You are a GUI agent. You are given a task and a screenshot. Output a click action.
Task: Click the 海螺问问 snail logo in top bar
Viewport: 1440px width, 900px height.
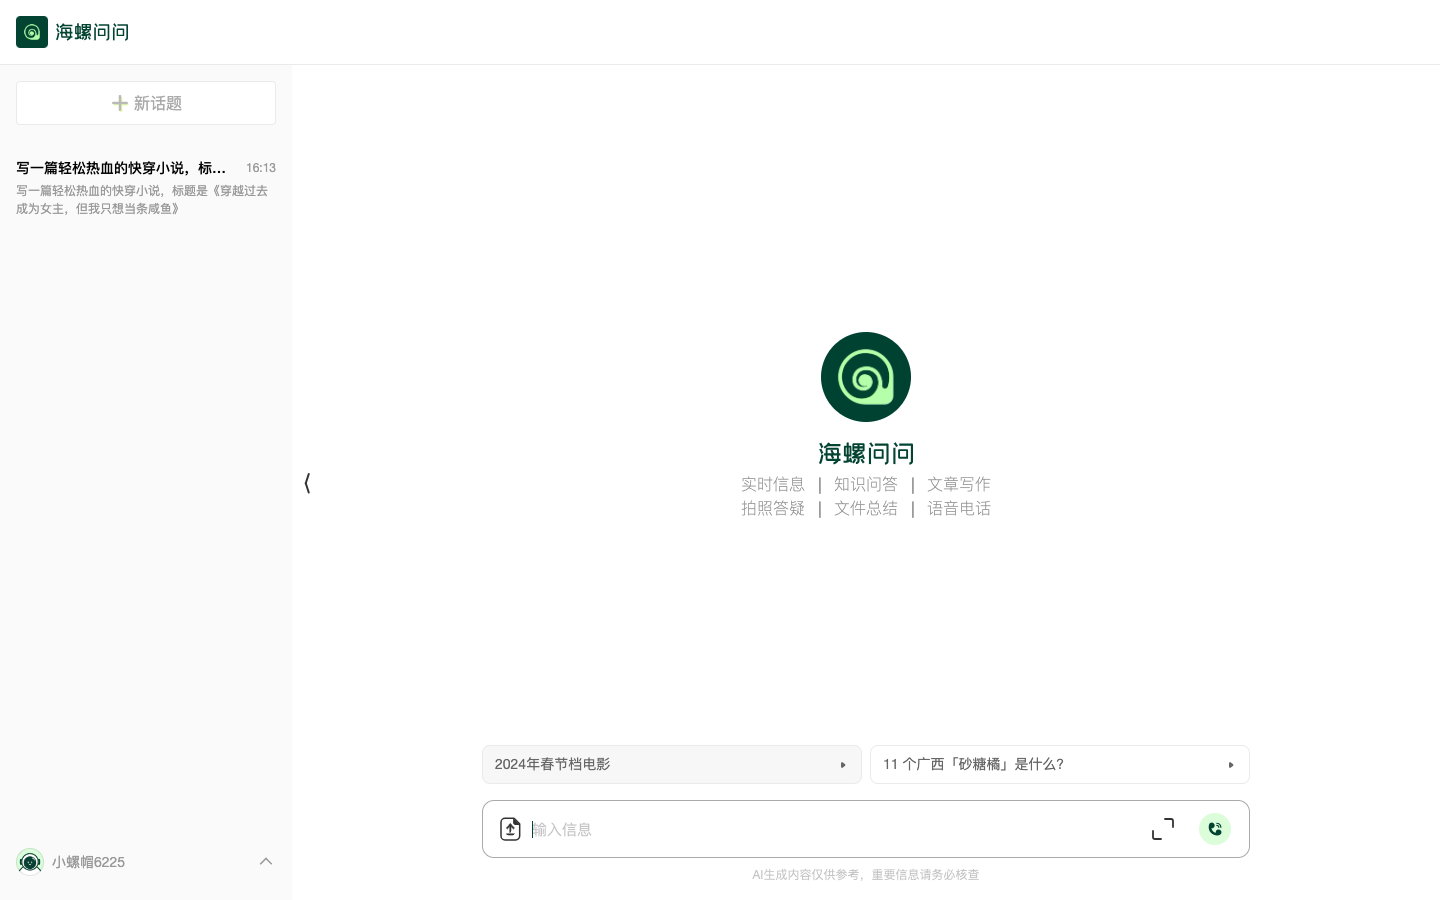coord(32,32)
